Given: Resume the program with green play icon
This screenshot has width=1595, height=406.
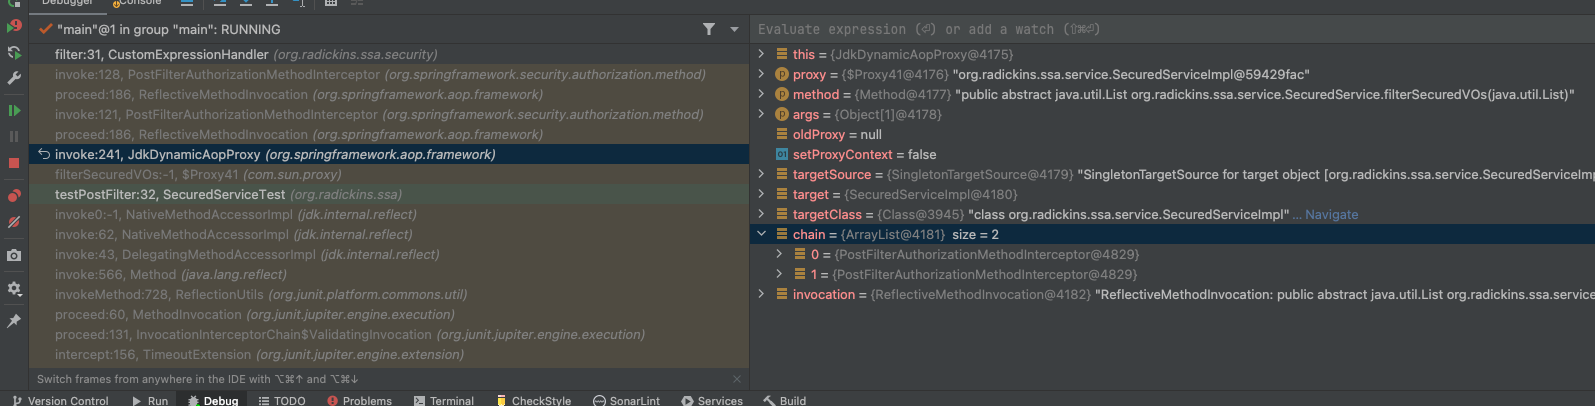Looking at the screenshot, I should coord(14,110).
